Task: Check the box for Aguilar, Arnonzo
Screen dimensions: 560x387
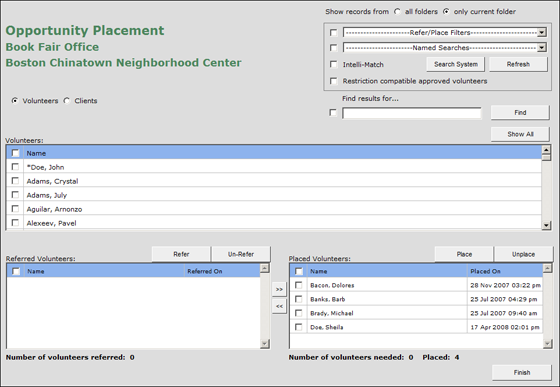Action: 15,208
